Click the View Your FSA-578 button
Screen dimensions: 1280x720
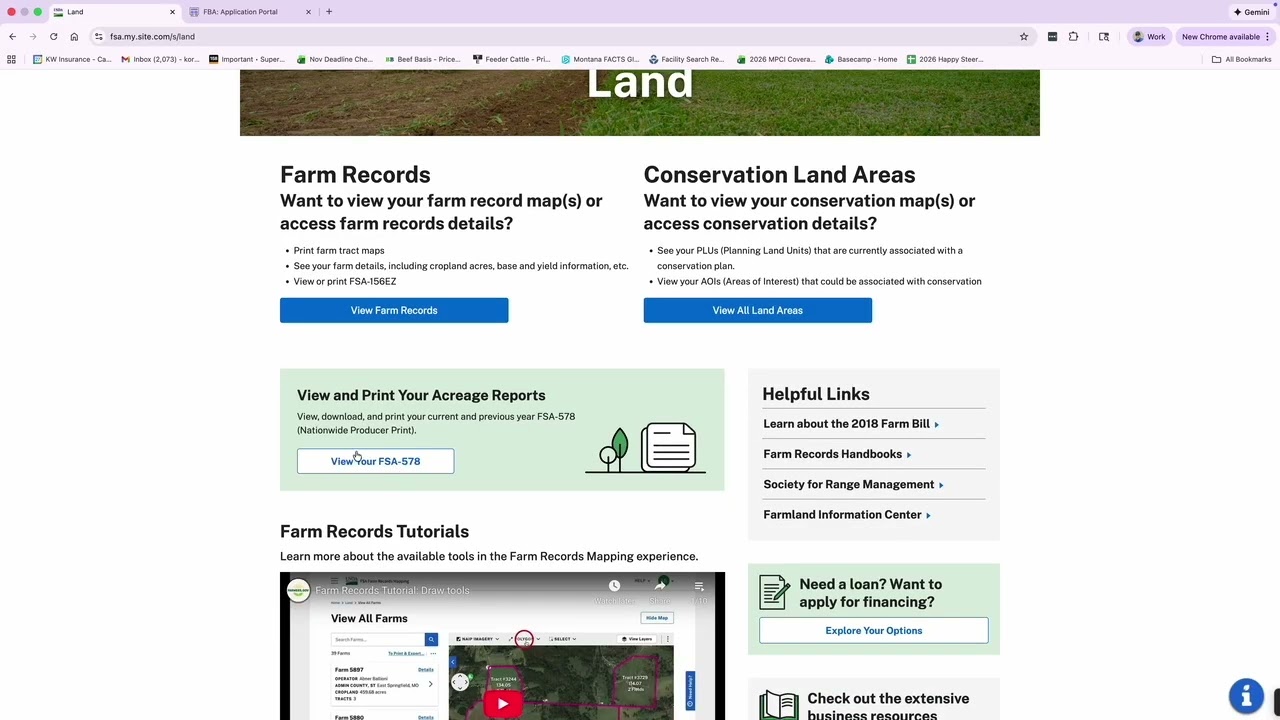pyautogui.click(x=375, y=461)
